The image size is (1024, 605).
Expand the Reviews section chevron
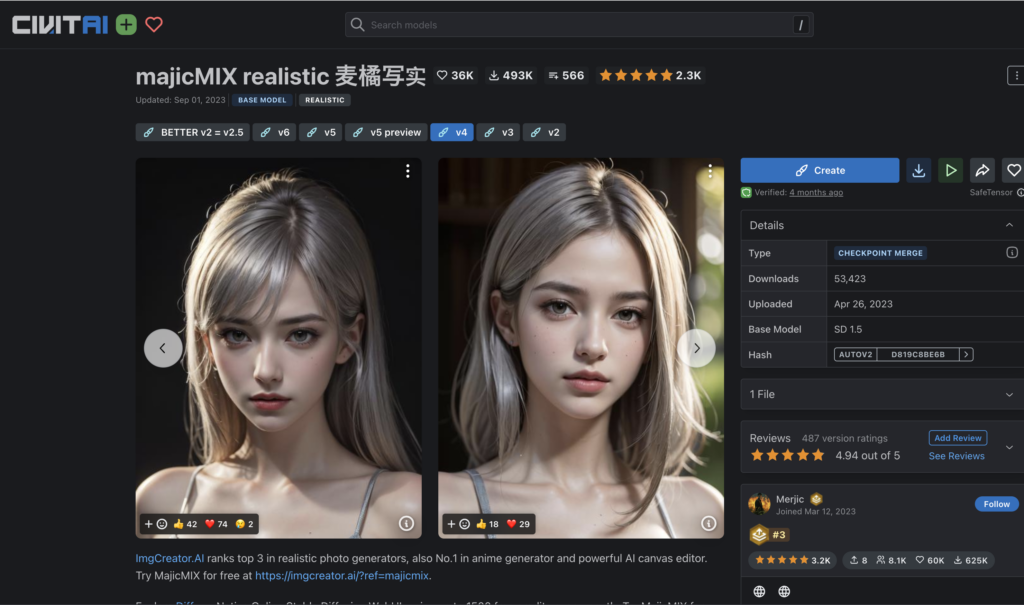pyautogui.click(x=1009, y=447)
